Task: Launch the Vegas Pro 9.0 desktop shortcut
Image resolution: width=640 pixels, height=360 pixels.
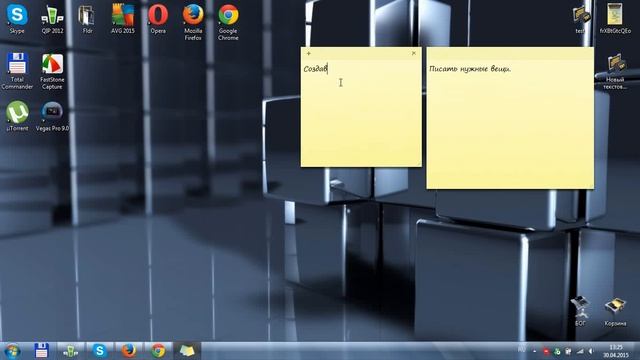Action: 52,116
